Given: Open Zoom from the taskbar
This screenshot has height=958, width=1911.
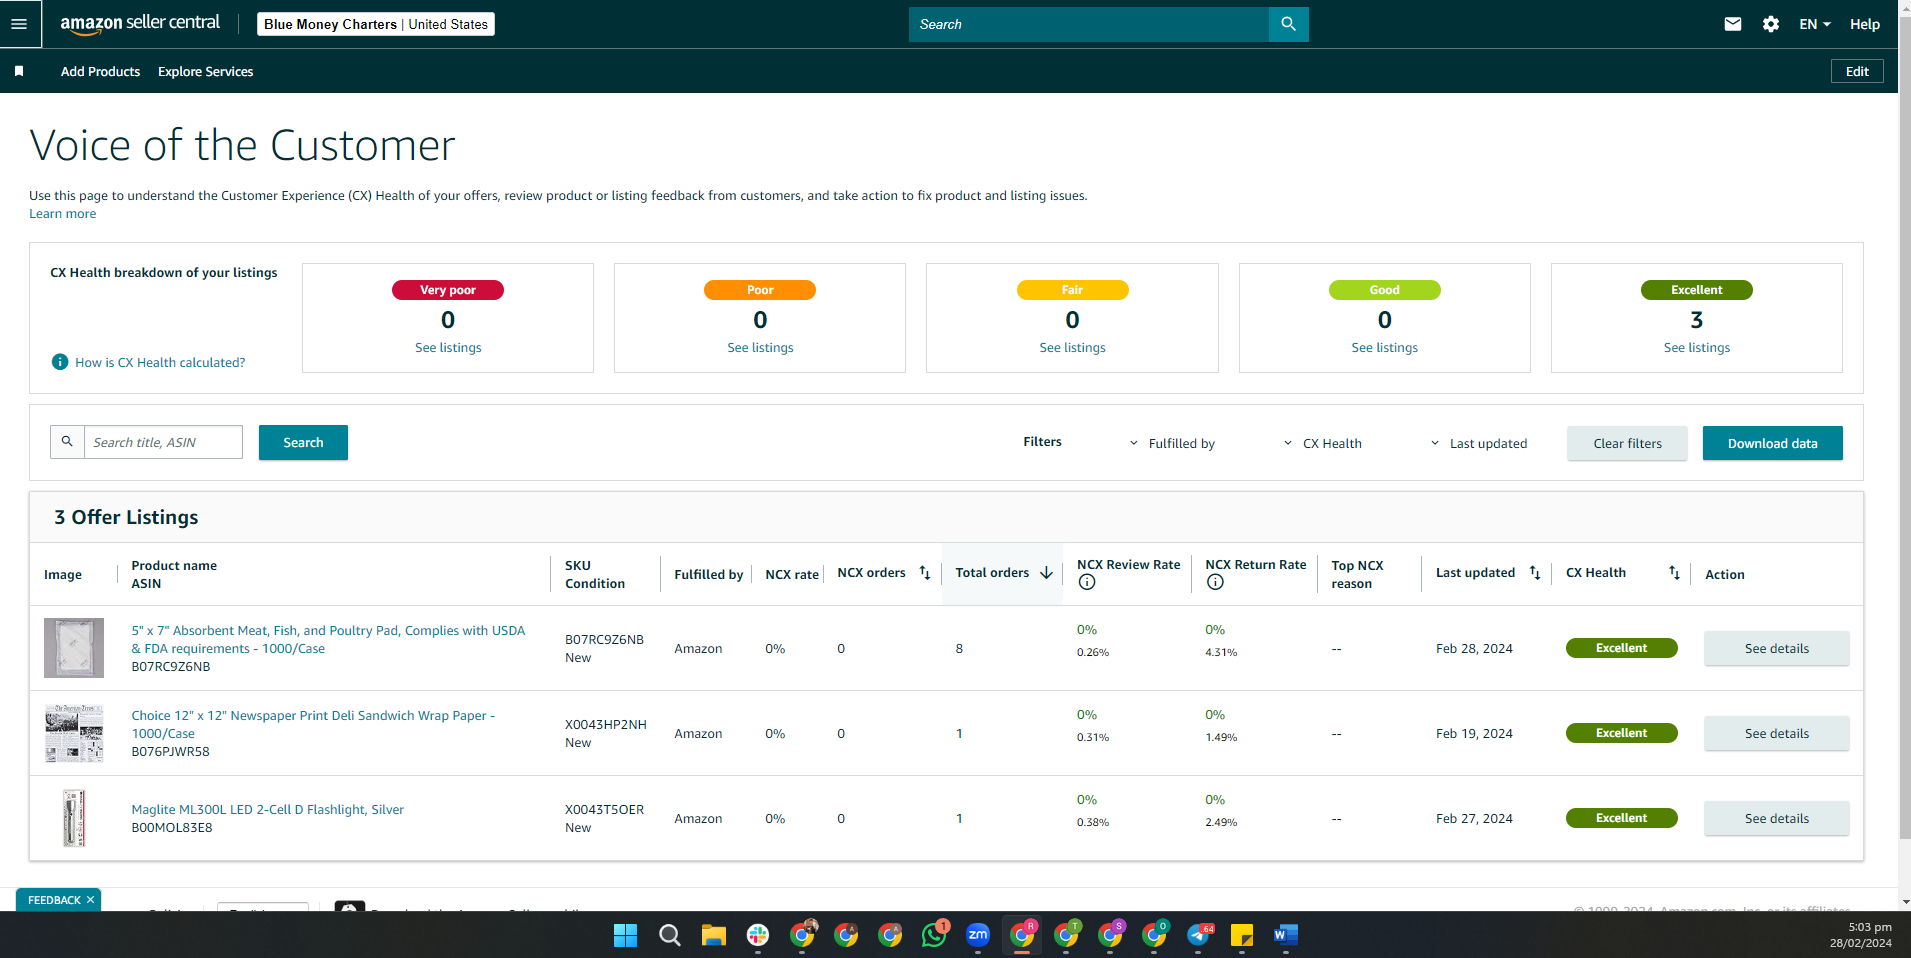Looking at the screenshot, I should point(978,935).
